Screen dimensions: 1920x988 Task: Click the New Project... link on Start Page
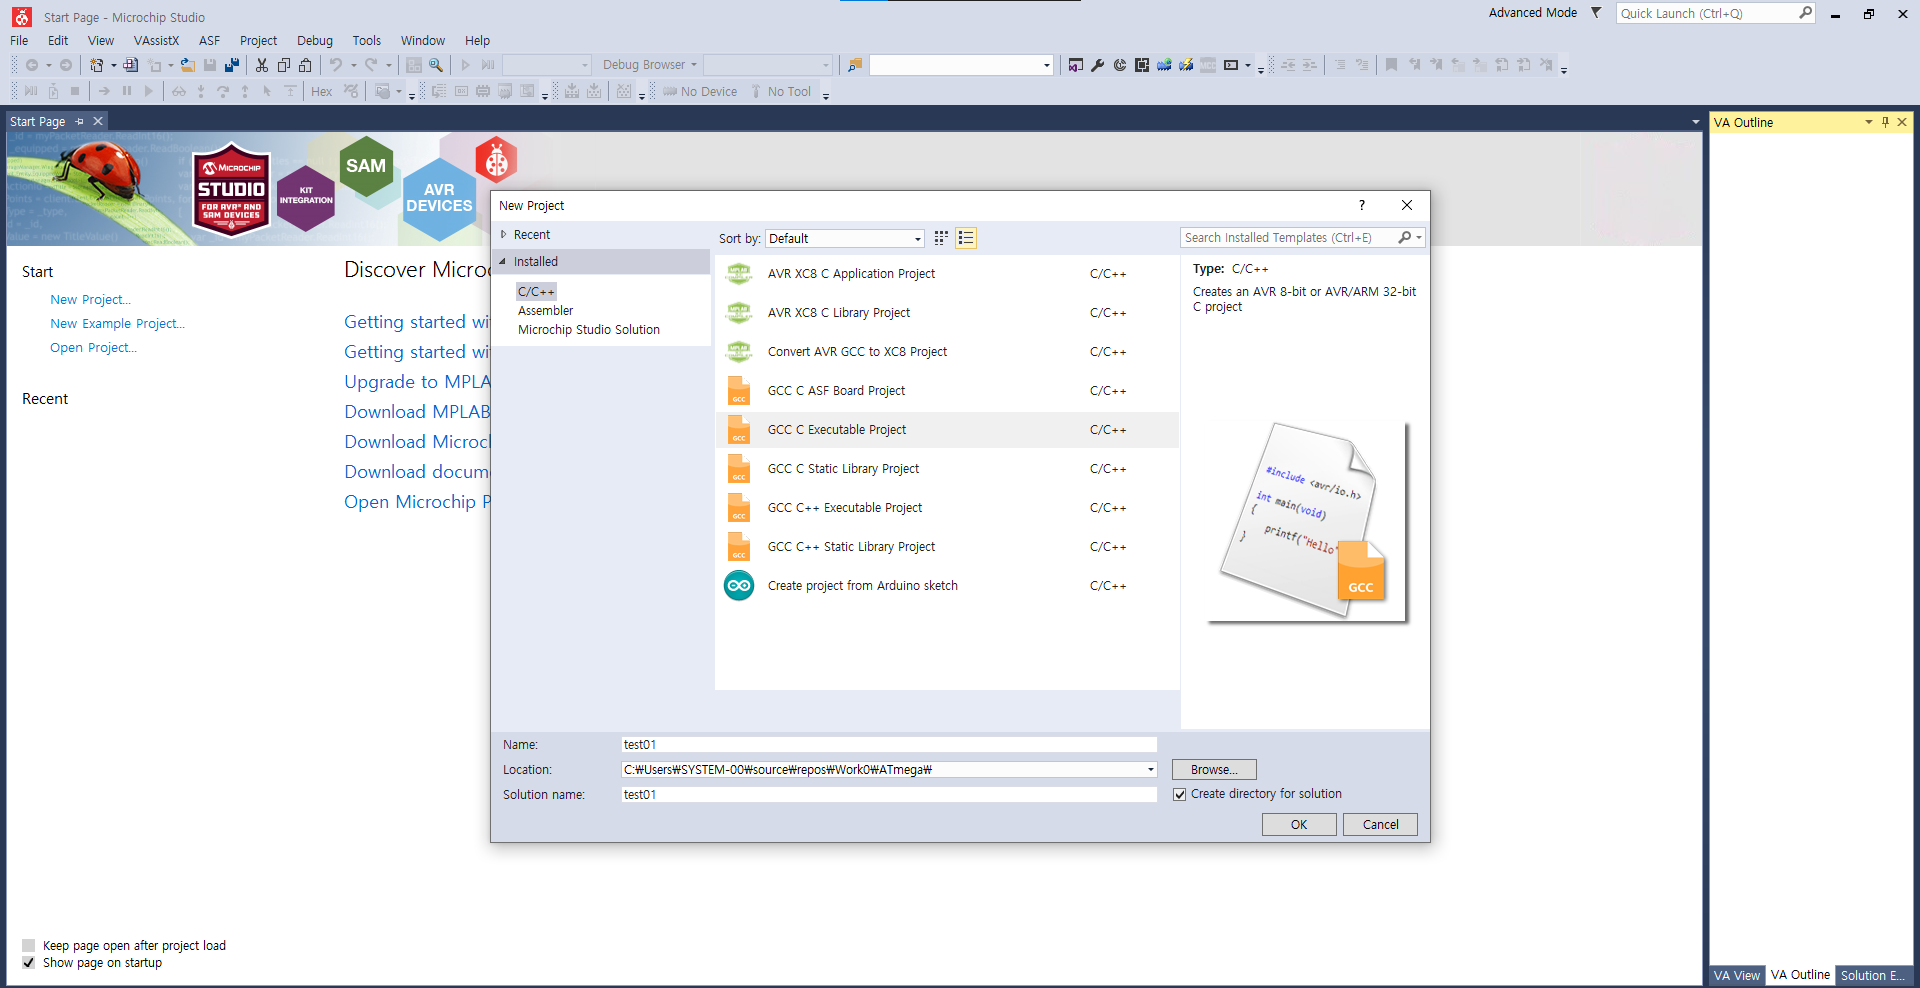[x=90, y=300]
